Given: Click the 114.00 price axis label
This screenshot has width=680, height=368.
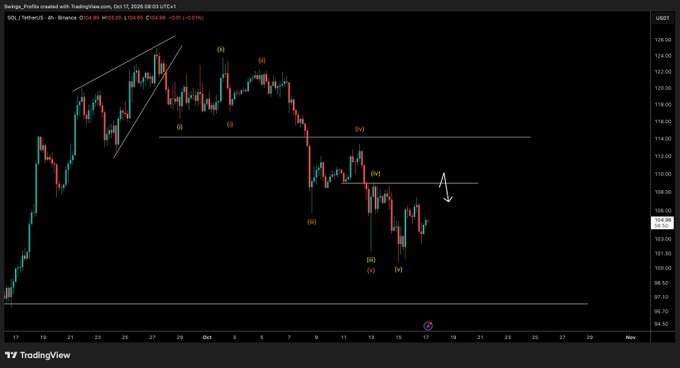Looking at the screenshot, I should click(x=663, y=139).
